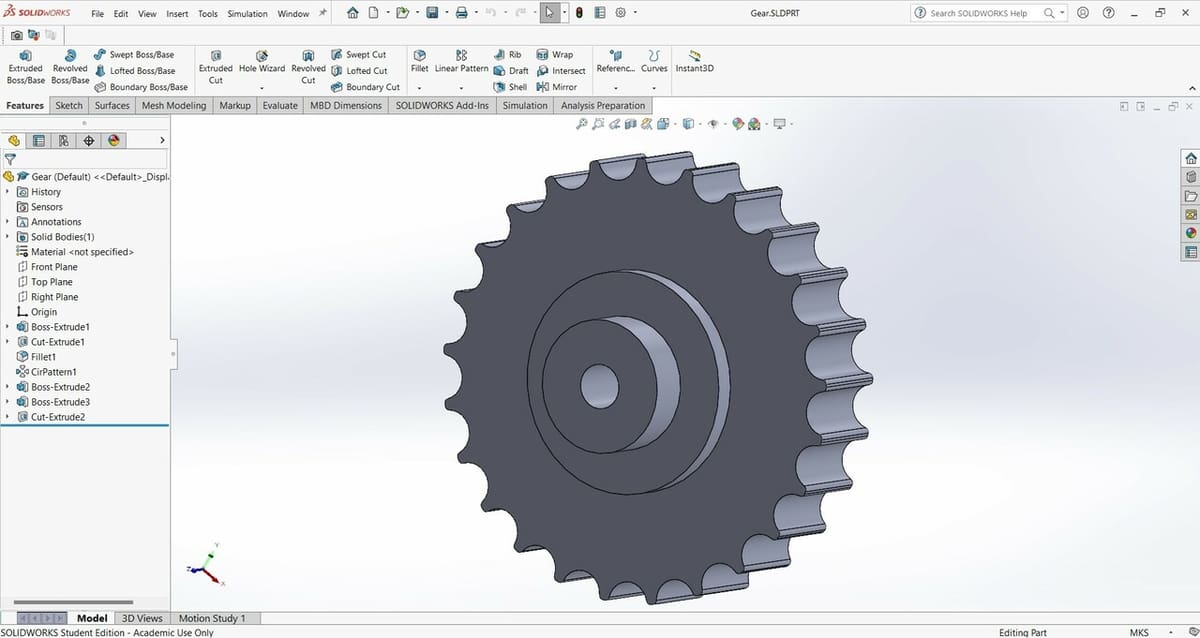Open the Insert menu
1200x638 pixels.
tap(177, 14)
